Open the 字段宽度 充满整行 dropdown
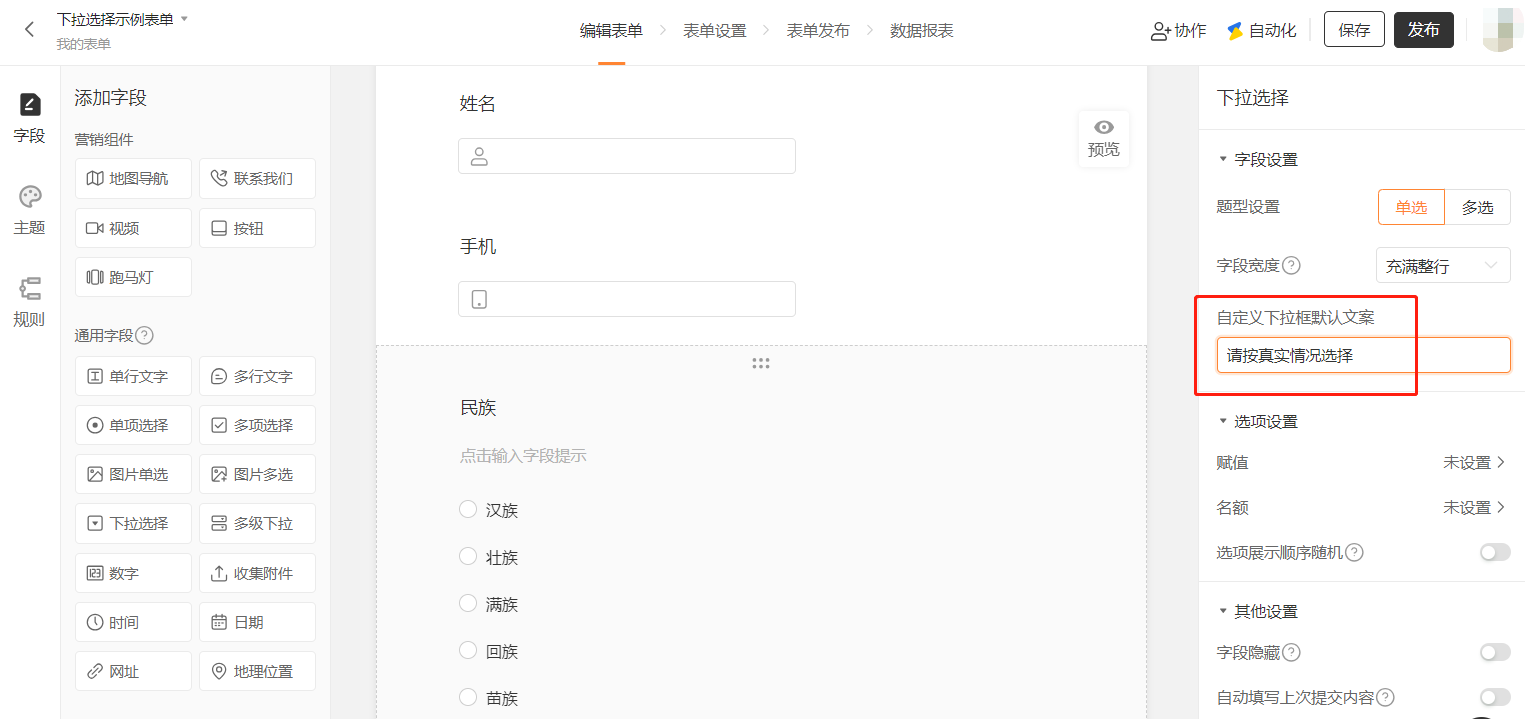Image resolution: width=1525 pixels, height=719 pixels. coord(1443,266)
